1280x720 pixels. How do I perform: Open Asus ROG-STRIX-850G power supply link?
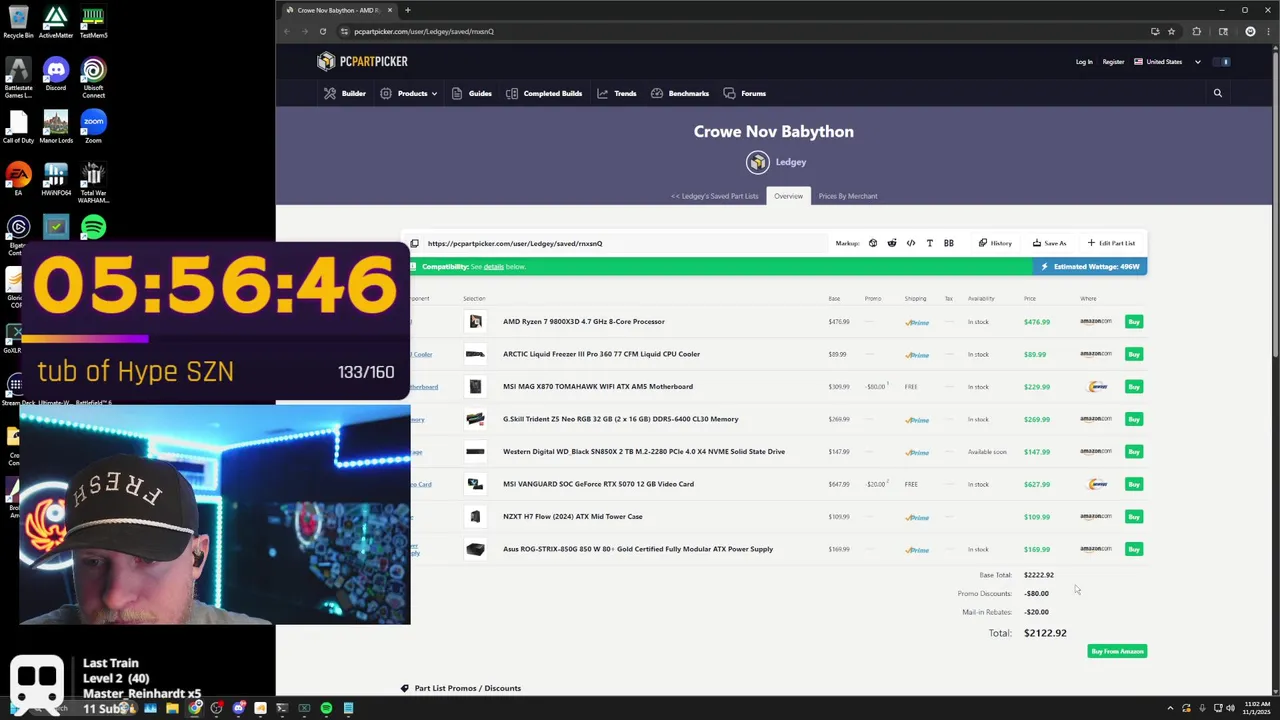coord(638,549)
